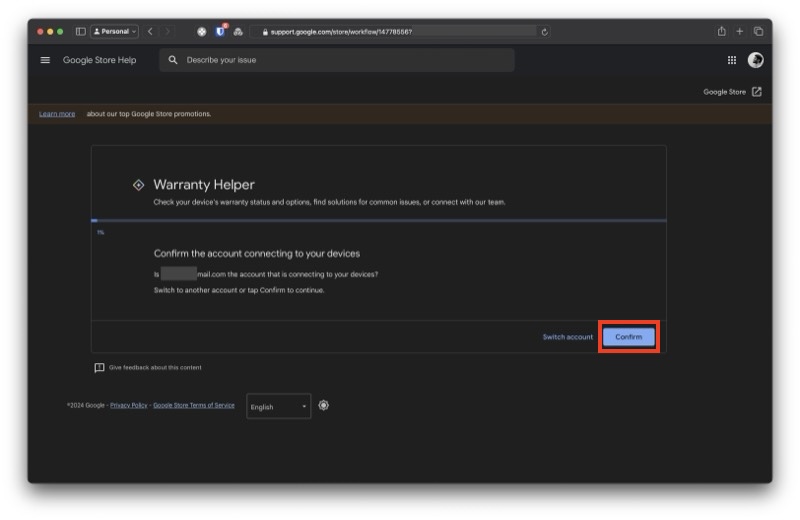
Task: Open the English language dropdown
Action: 279,406
